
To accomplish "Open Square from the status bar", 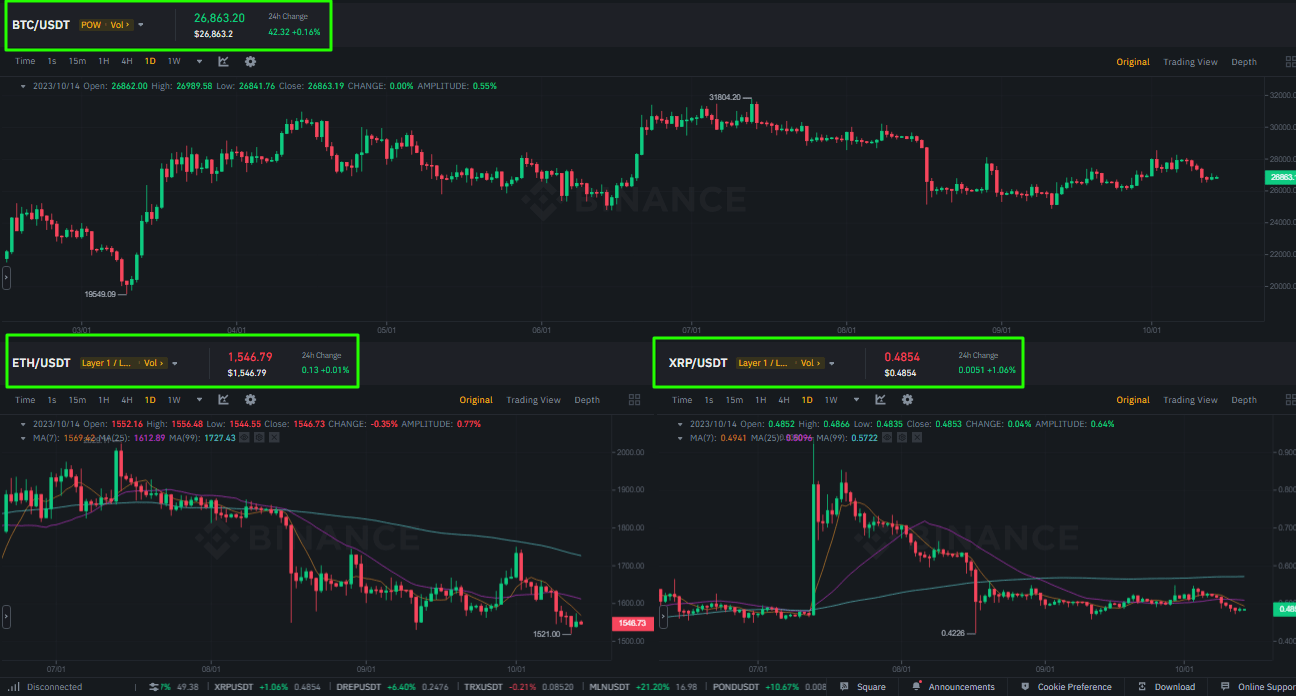I will (864, 687).
